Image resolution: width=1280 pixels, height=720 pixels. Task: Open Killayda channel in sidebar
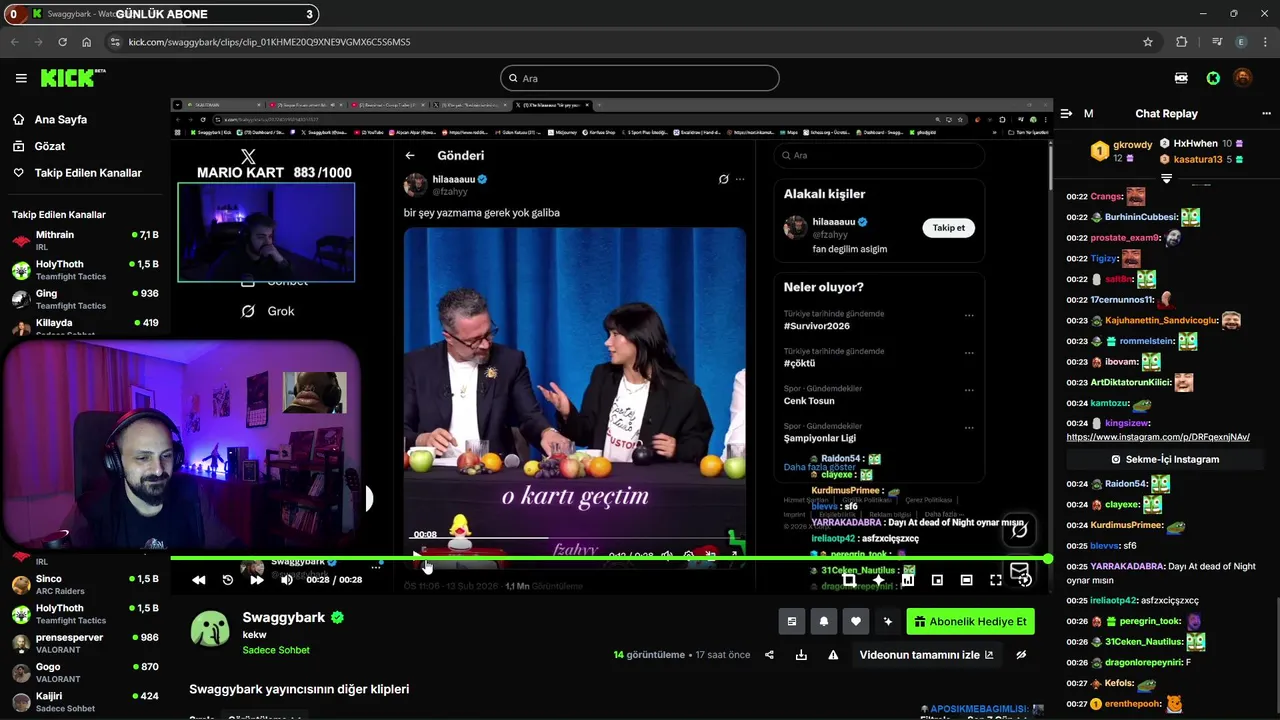[x=85, y=326]
